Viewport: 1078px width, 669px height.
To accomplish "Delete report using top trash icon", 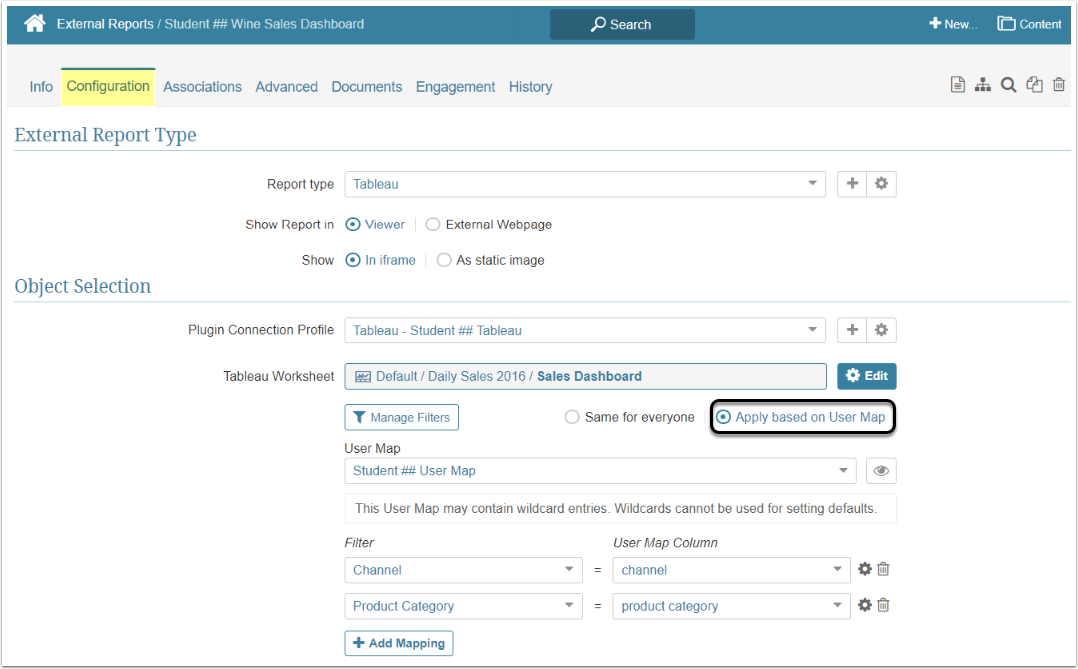I will click(1059, 86).
